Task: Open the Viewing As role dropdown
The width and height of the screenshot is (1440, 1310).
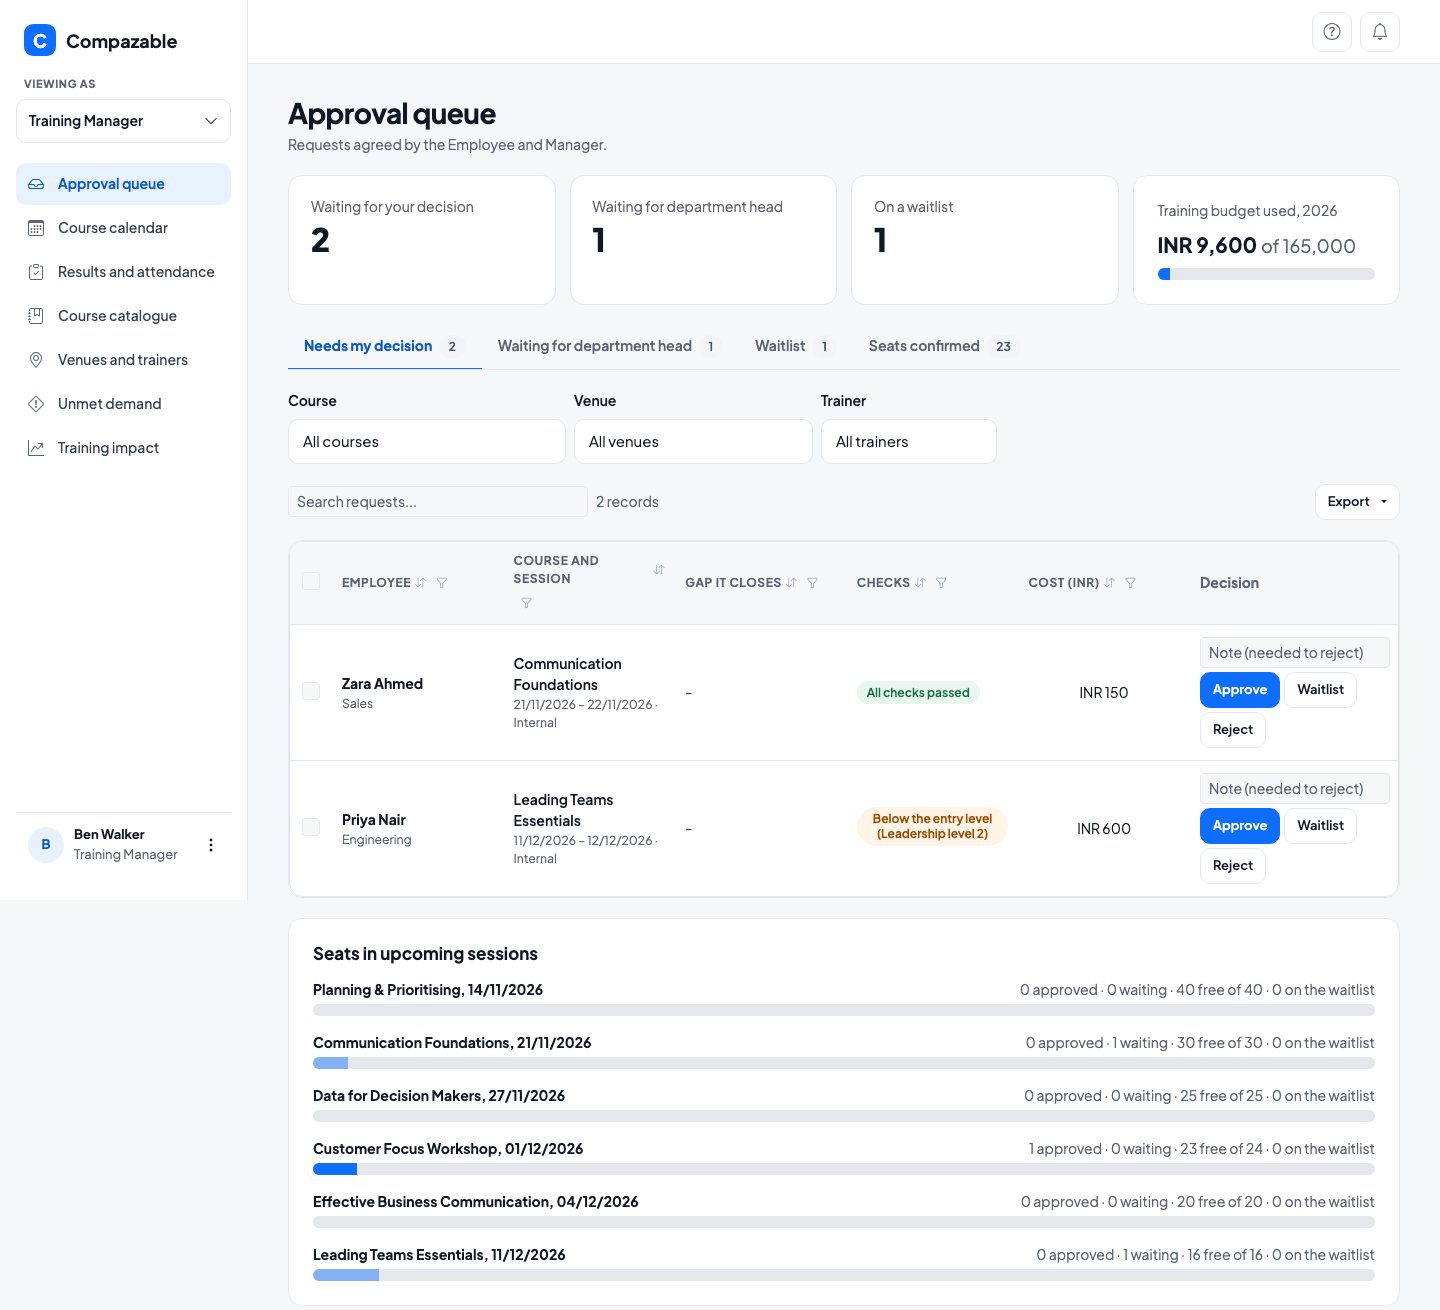Action: point(123,121)
